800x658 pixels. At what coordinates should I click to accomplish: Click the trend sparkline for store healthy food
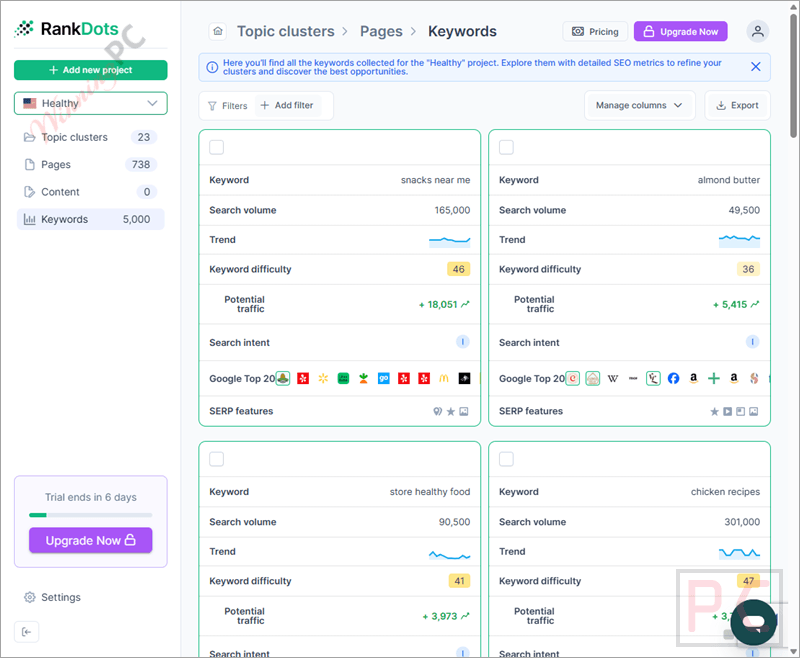449,554
